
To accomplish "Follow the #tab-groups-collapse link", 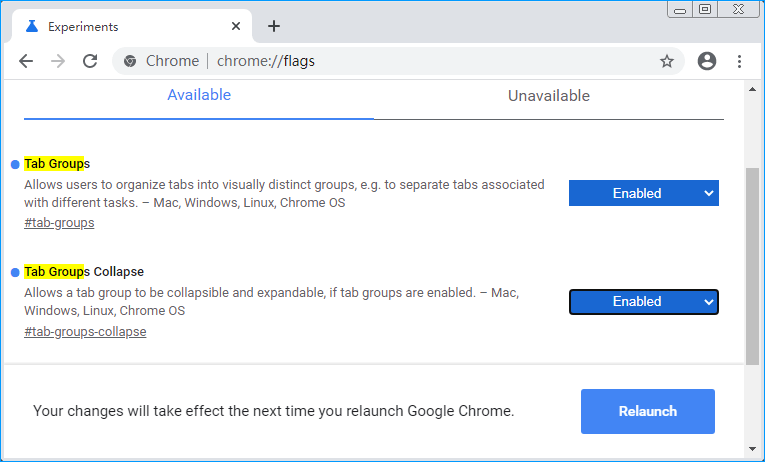I will [x=85, y=332].
